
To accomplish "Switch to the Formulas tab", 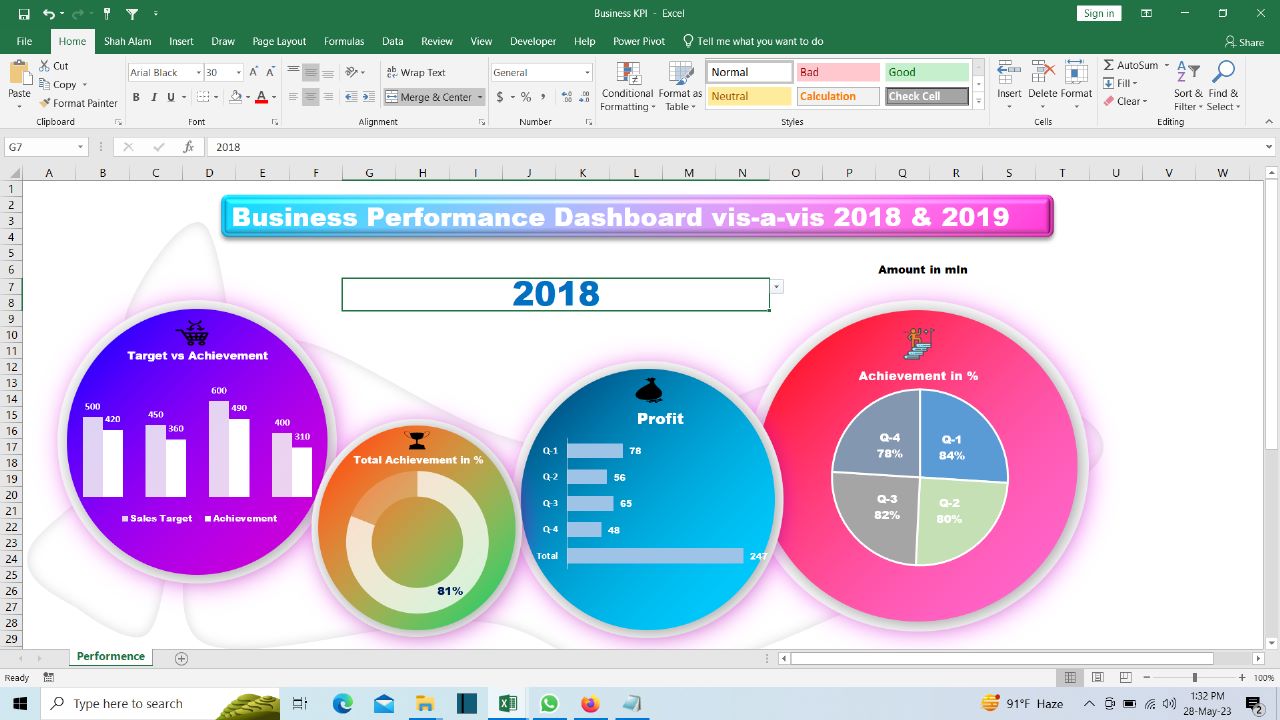I will point(343,41).
